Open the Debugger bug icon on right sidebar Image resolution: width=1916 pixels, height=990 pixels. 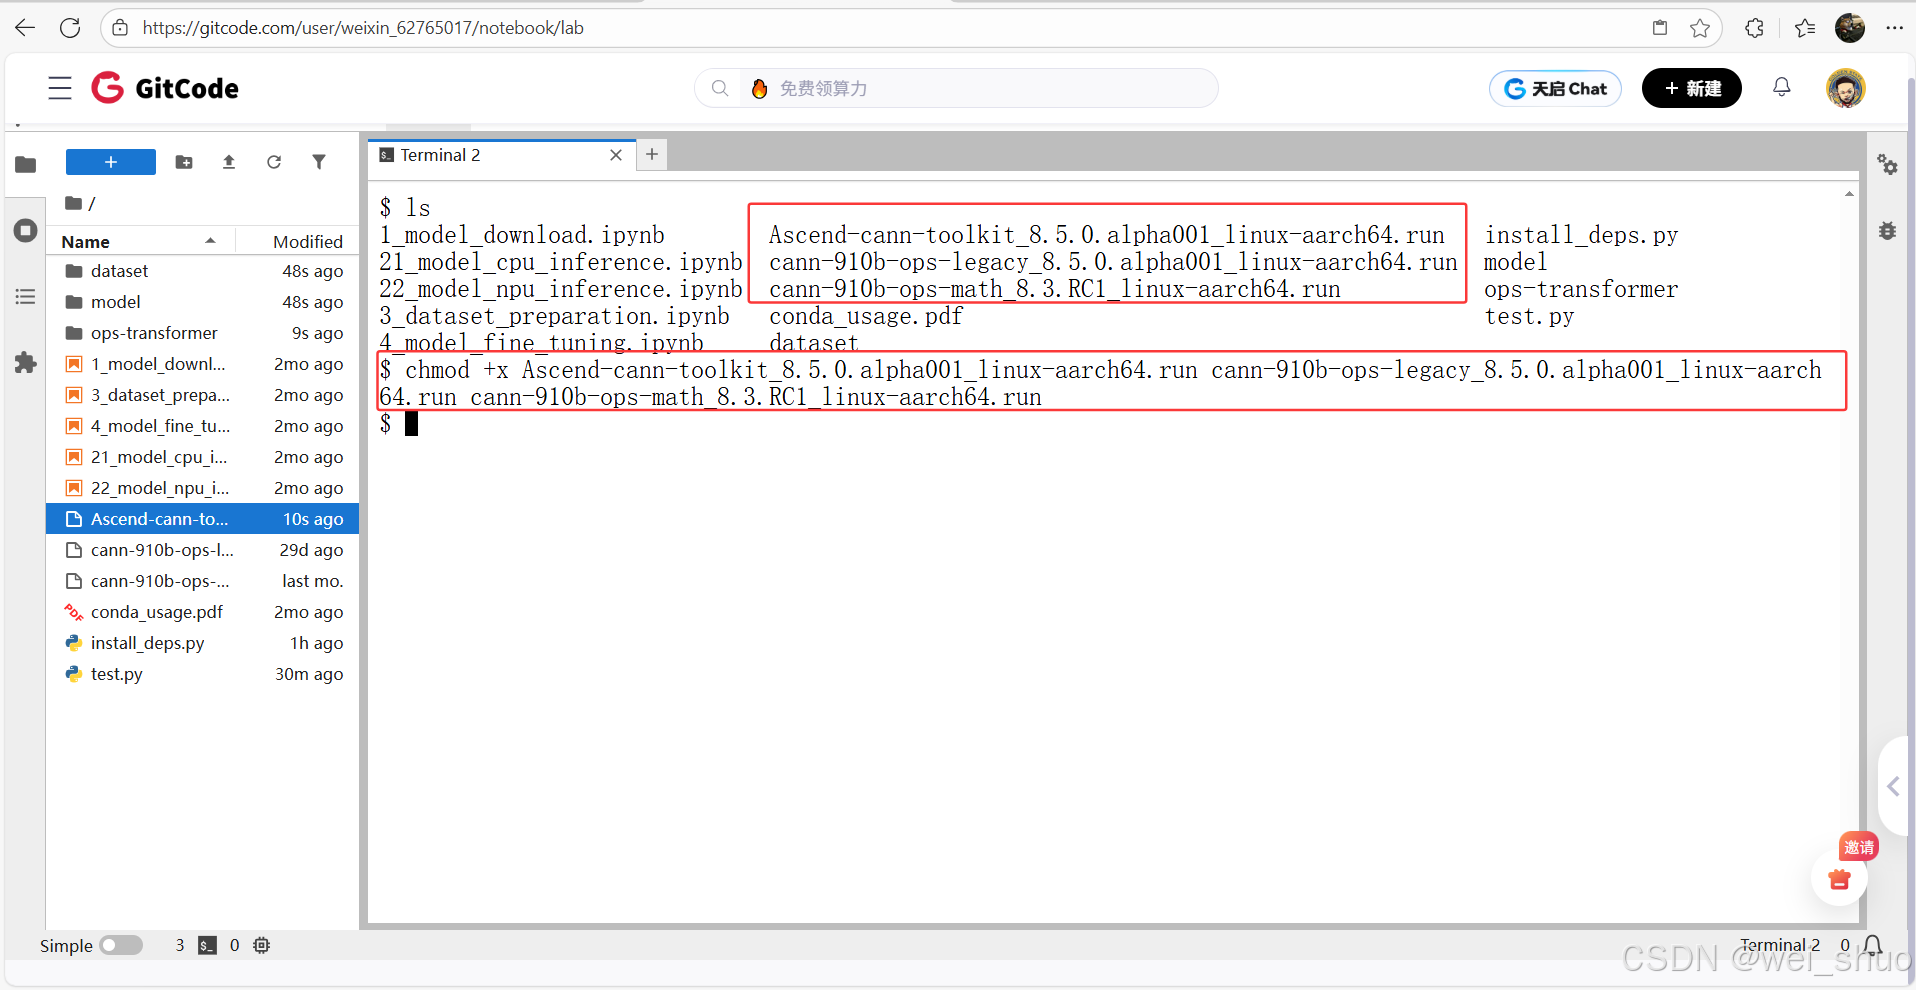coord(1887,231)
